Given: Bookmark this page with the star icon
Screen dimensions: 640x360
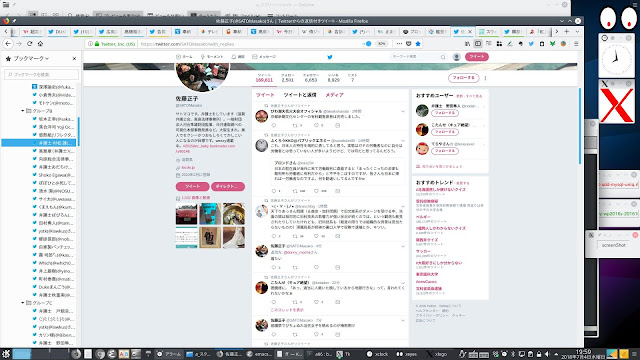Looking at the screenshot, I should [418, 44].
